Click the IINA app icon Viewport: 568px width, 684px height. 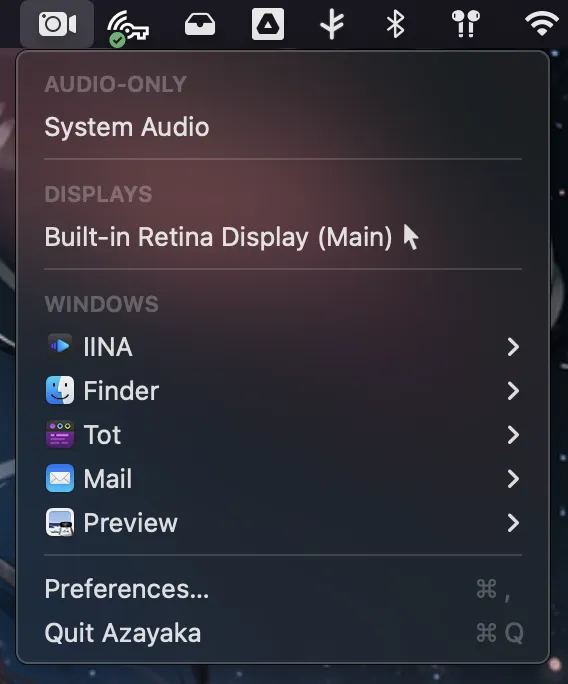(x=60, y=346)
